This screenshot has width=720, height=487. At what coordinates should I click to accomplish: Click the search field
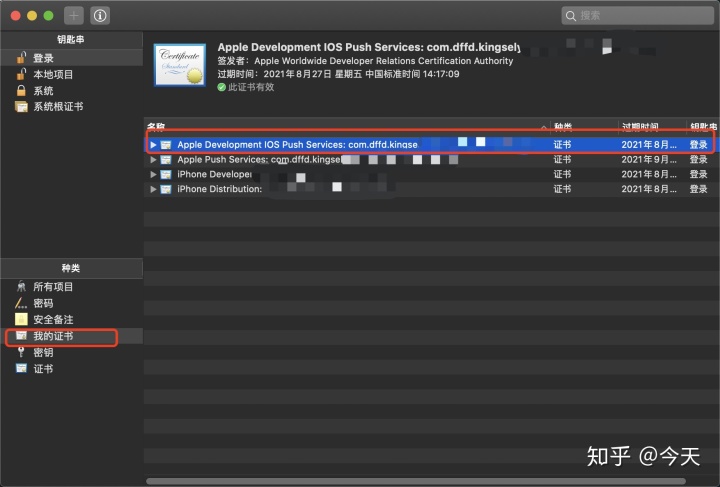pyautogui.click(x=637, y=16)
